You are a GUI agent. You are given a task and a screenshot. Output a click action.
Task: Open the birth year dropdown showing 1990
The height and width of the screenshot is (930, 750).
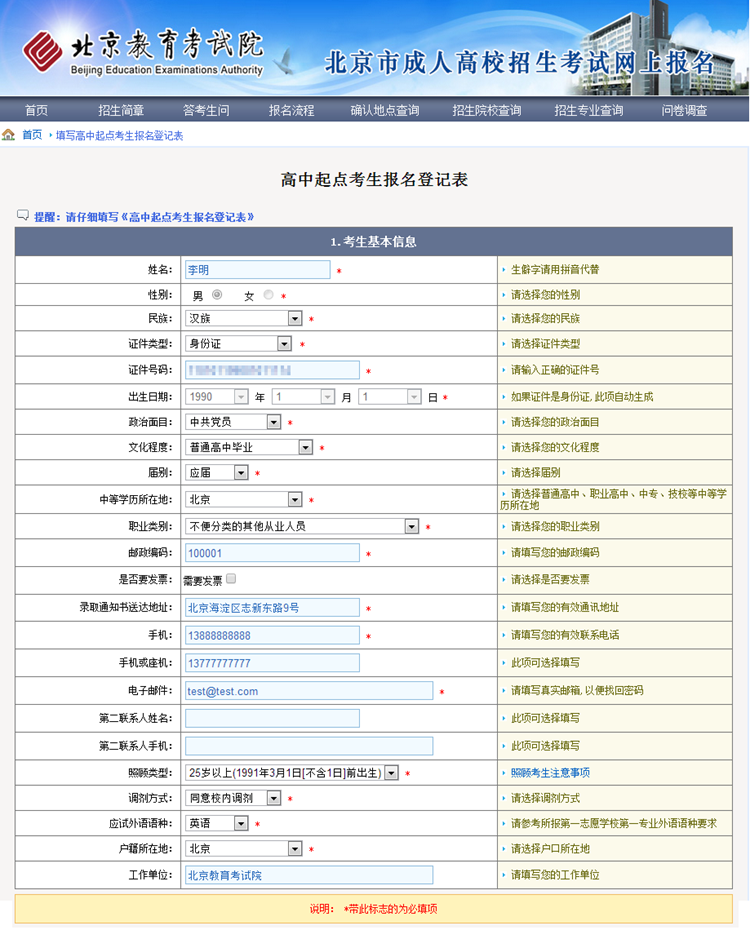tap(217, 397)
